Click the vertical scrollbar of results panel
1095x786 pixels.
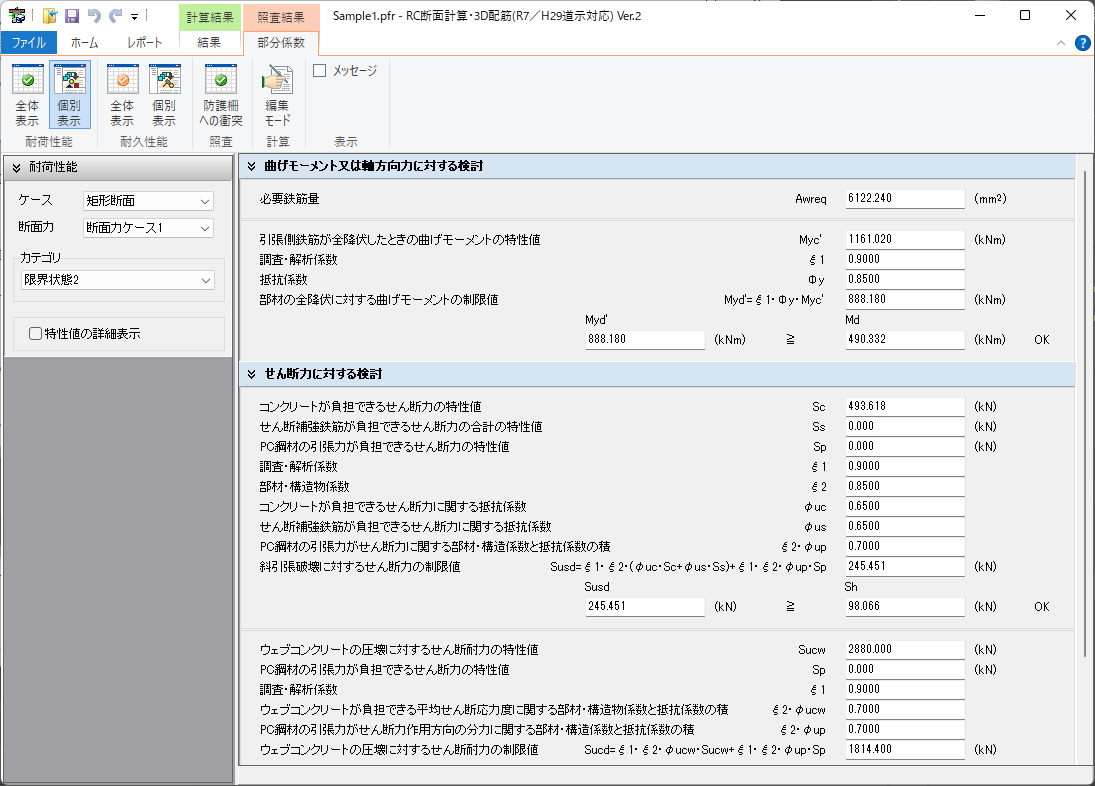tap(1085, 413)
